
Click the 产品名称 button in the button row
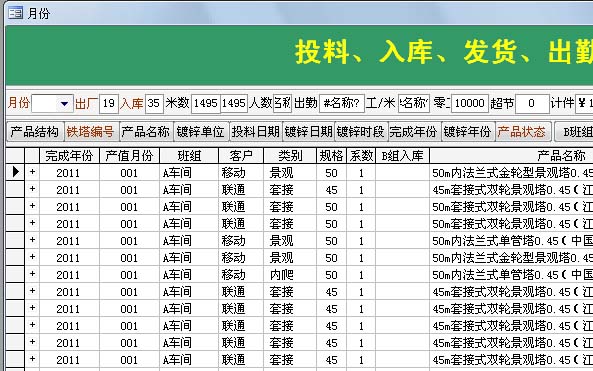pos(146,132)
